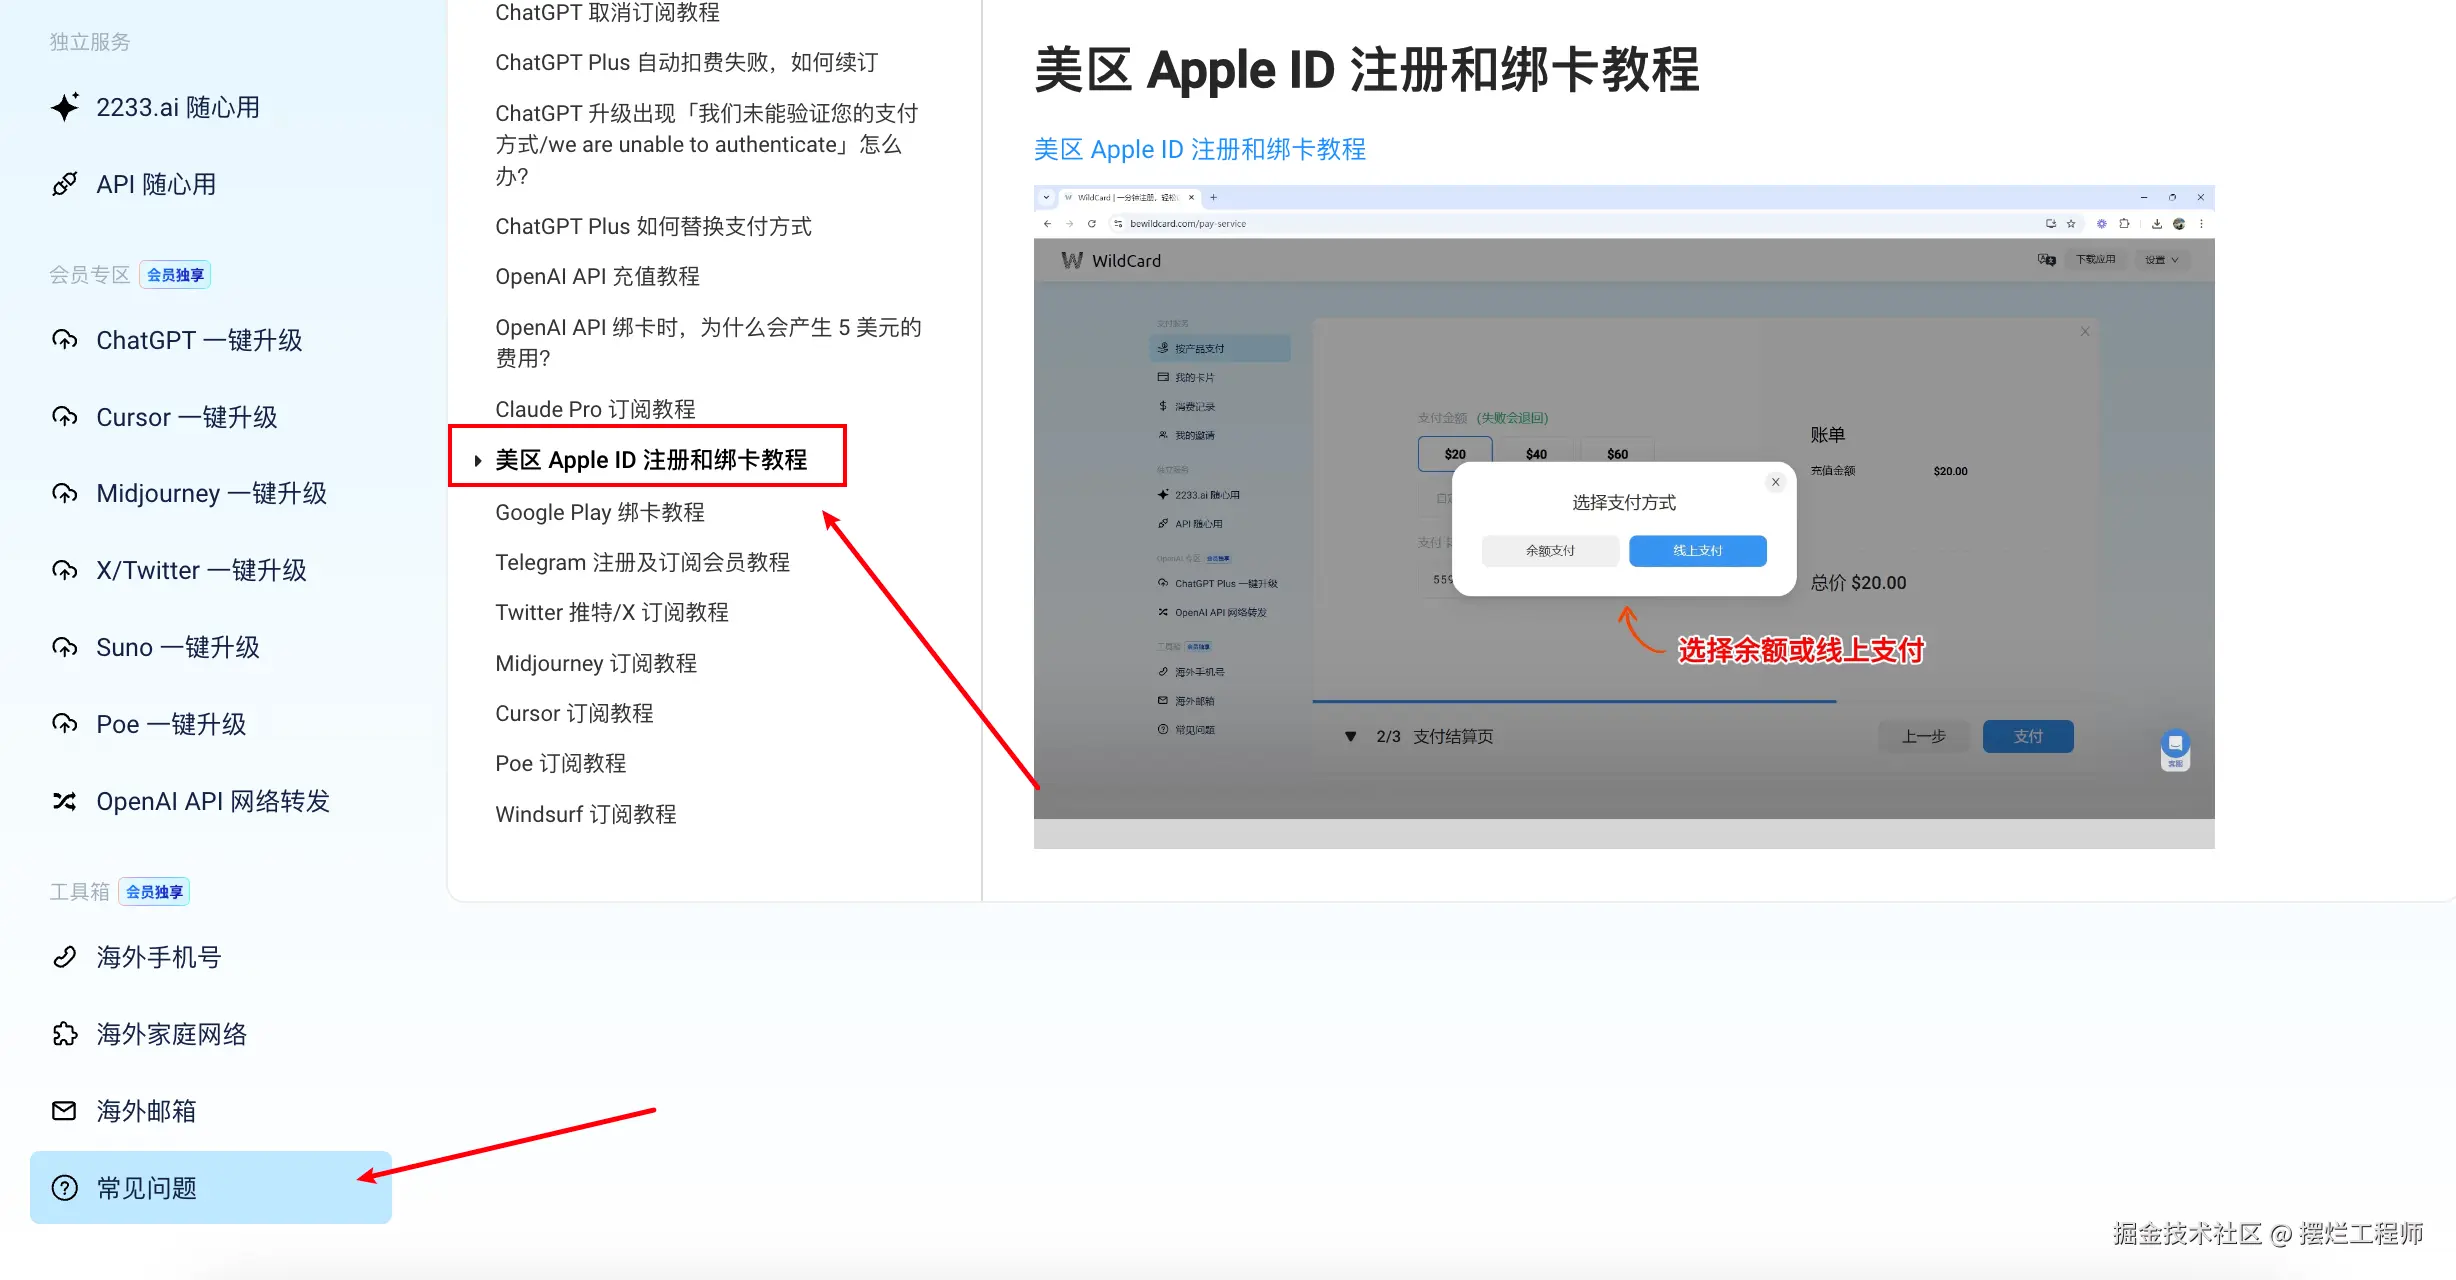The width and height of the screenshot is (2456, 1280).
Task: Click the 海外手机号 link icon
Action: coord(65,957)
